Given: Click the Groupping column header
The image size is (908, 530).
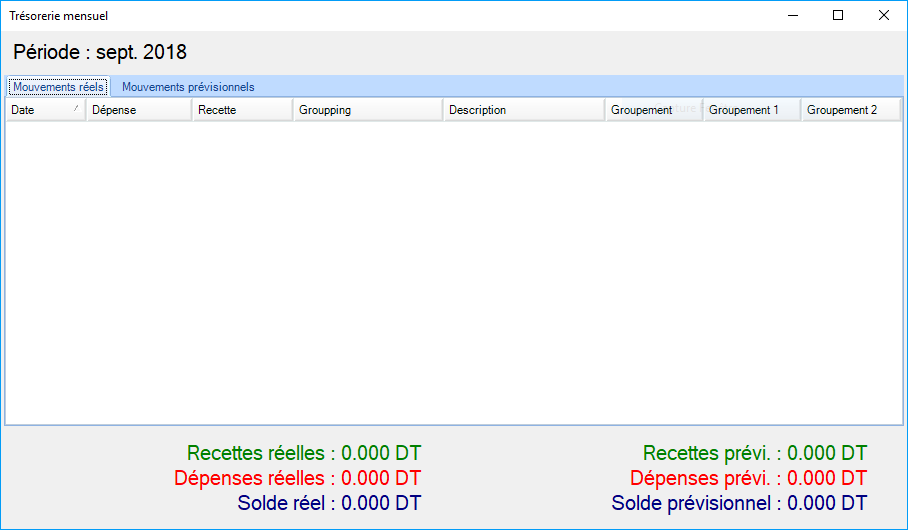Looking at the screenshot, I should (367, 110).
